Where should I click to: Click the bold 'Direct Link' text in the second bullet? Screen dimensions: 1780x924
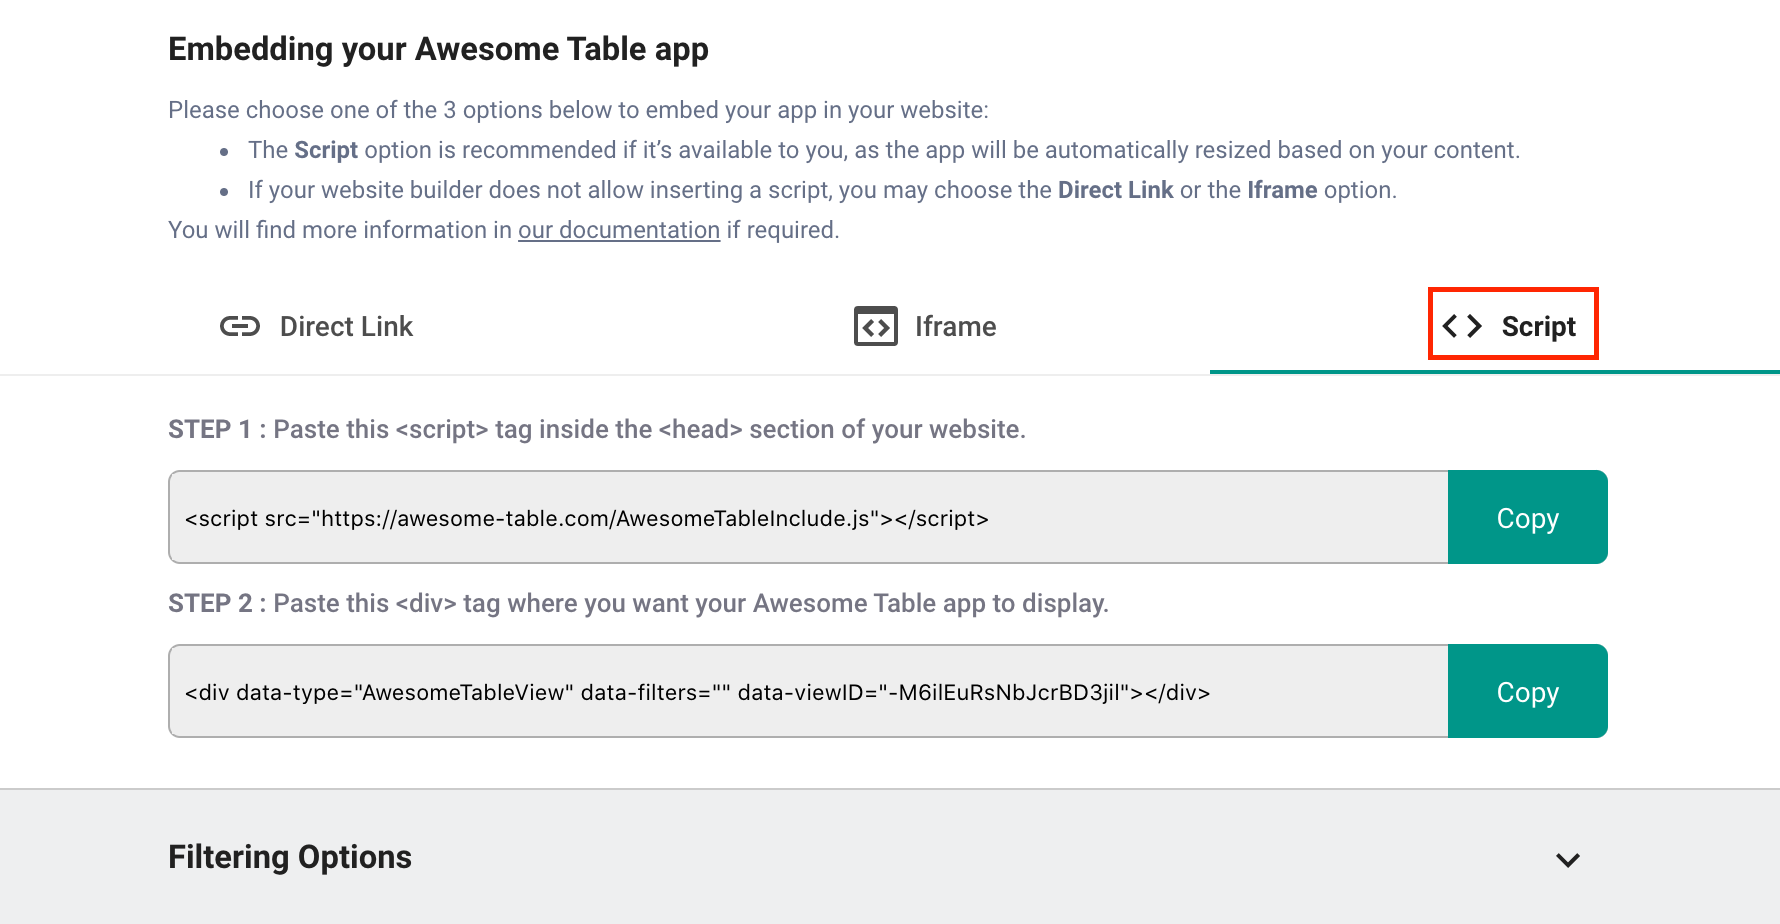tap(1115, 190)
